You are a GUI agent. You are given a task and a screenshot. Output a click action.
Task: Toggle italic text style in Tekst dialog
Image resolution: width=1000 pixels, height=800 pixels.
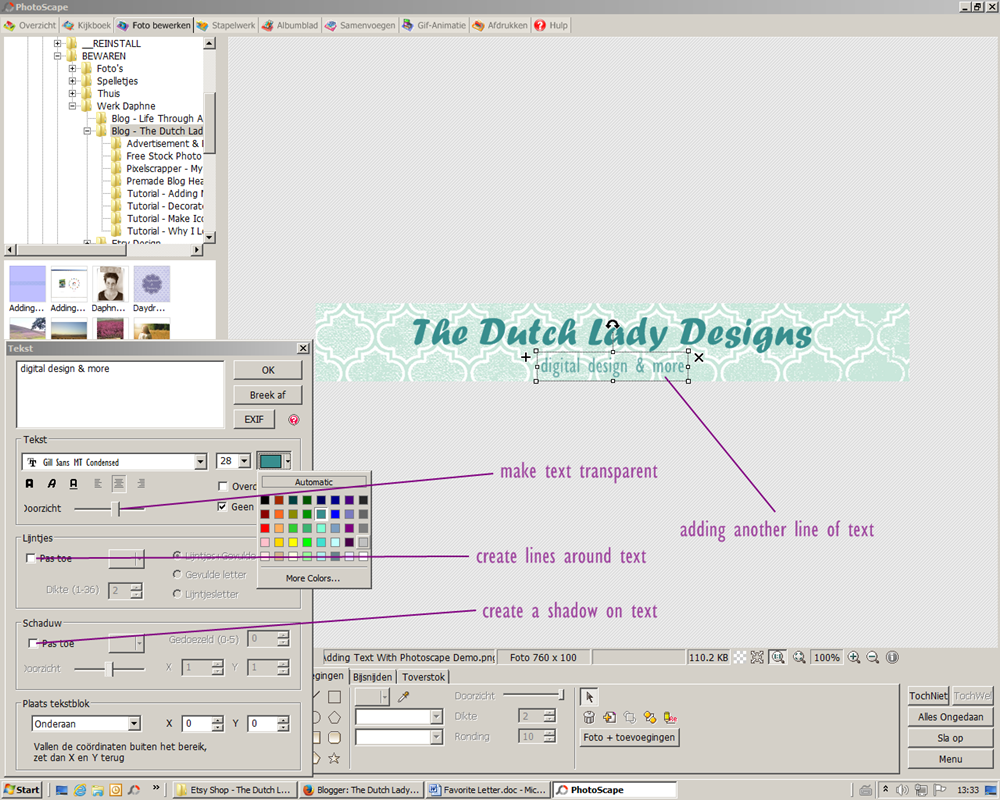(52, 484)
